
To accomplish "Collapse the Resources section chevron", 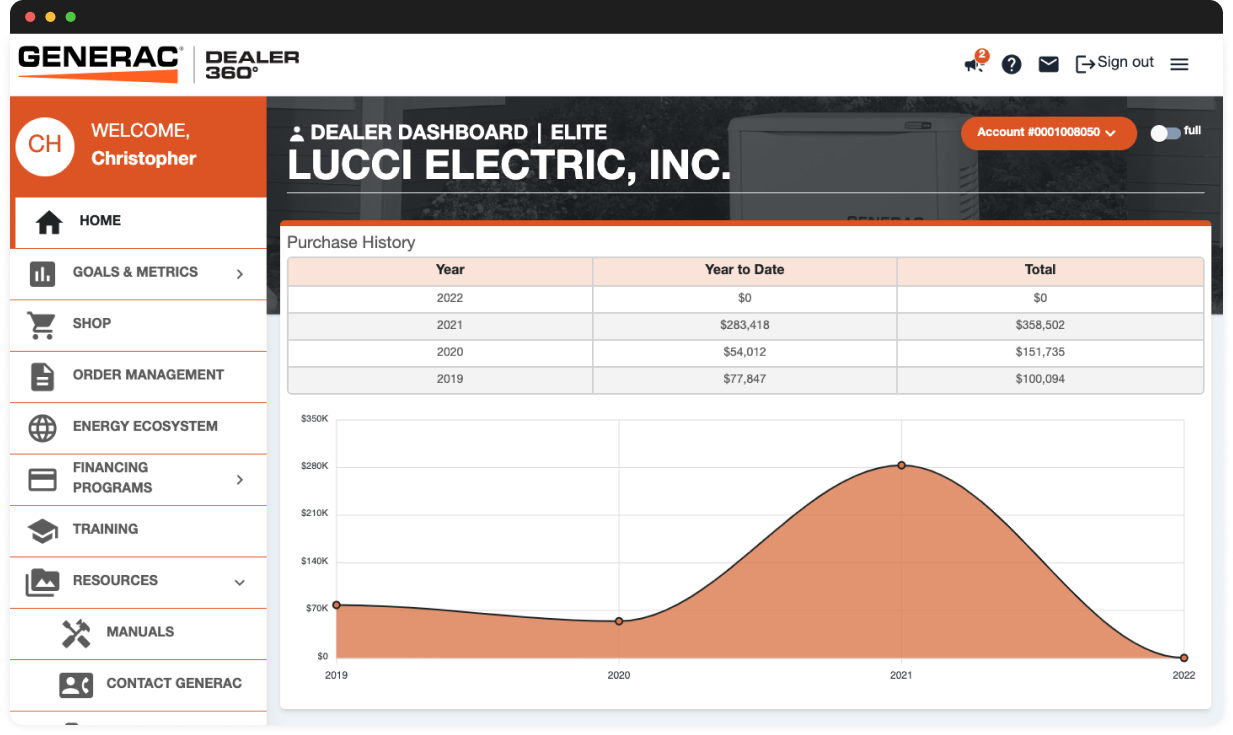I will (239, 581).
